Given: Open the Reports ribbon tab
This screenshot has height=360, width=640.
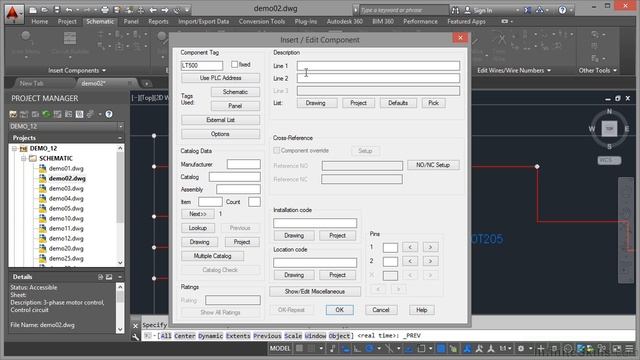Looking at the screenshot, I should 158,22.
